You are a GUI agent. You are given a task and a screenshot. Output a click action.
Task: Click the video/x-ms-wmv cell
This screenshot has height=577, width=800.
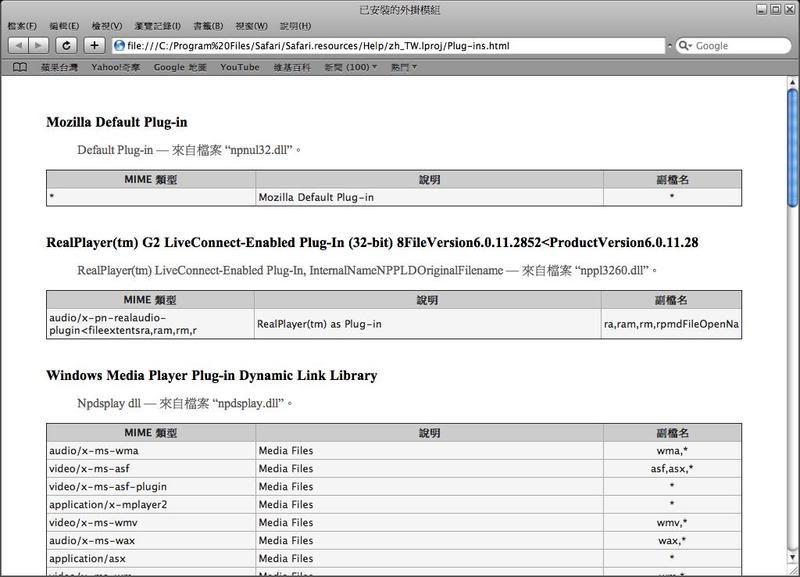coord(151,522)
